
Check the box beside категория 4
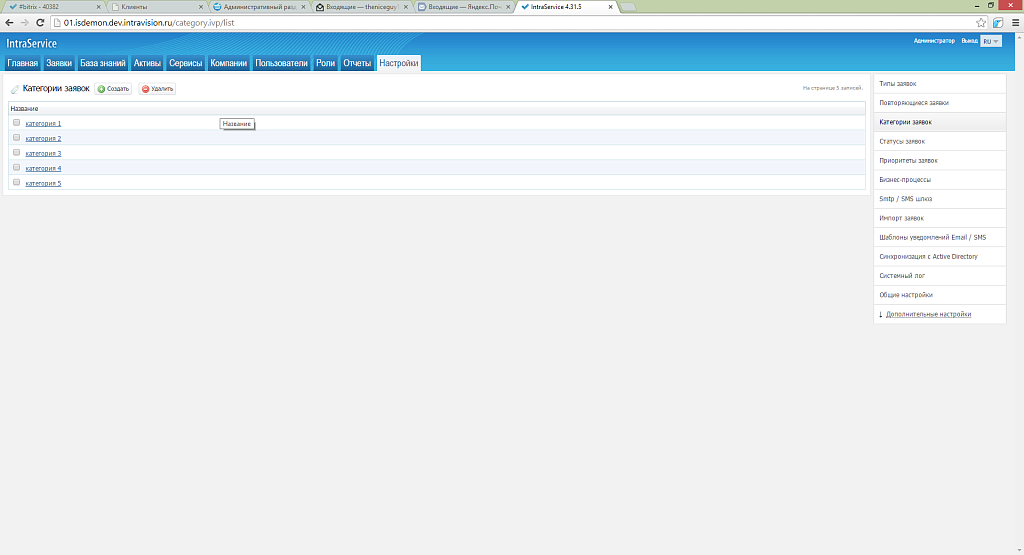coord(16,167)
